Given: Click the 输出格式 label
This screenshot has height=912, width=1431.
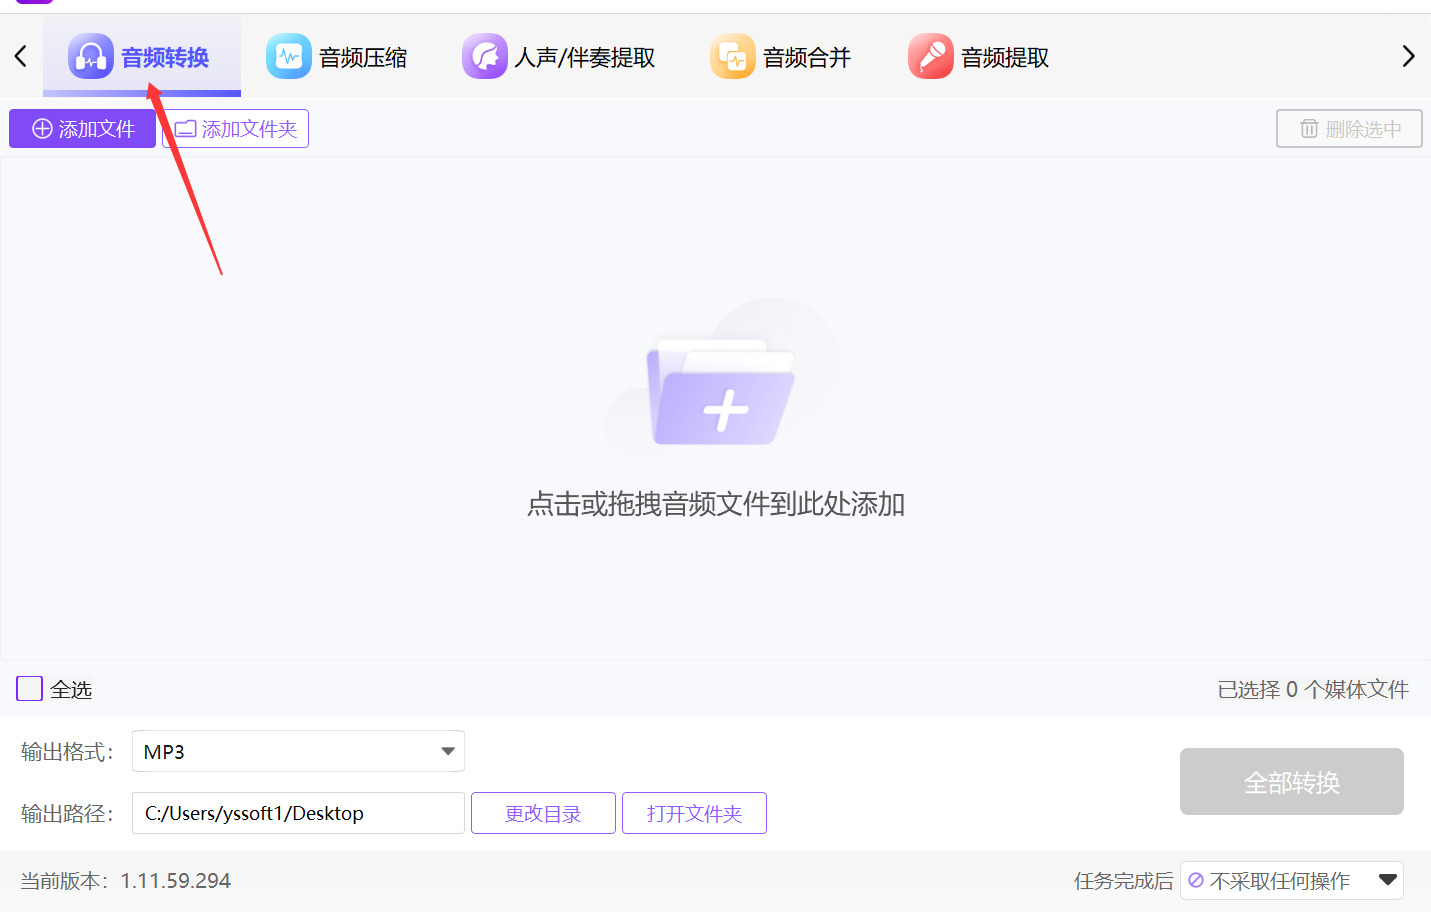Looking at the screenshot, I should [67, 752].
